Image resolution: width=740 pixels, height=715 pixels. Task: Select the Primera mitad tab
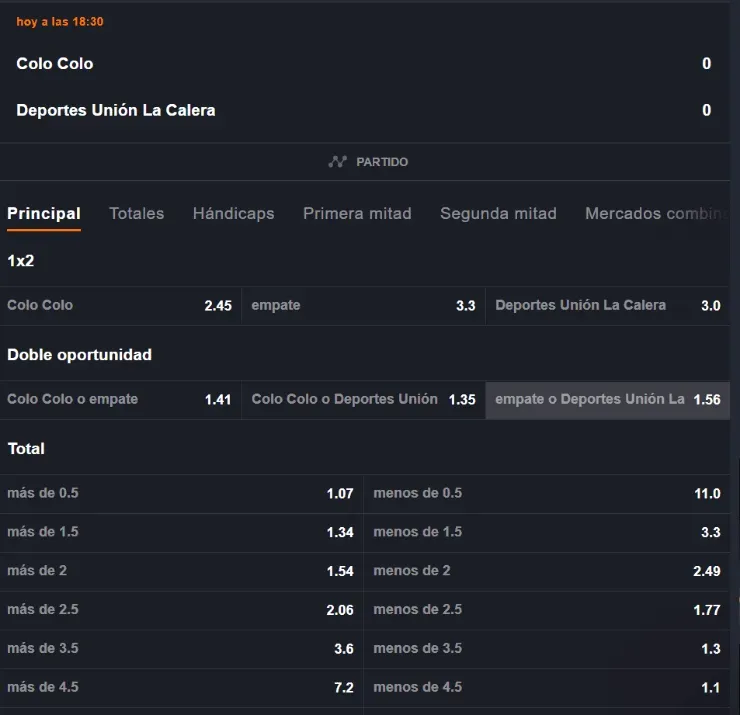pos(357,213)
